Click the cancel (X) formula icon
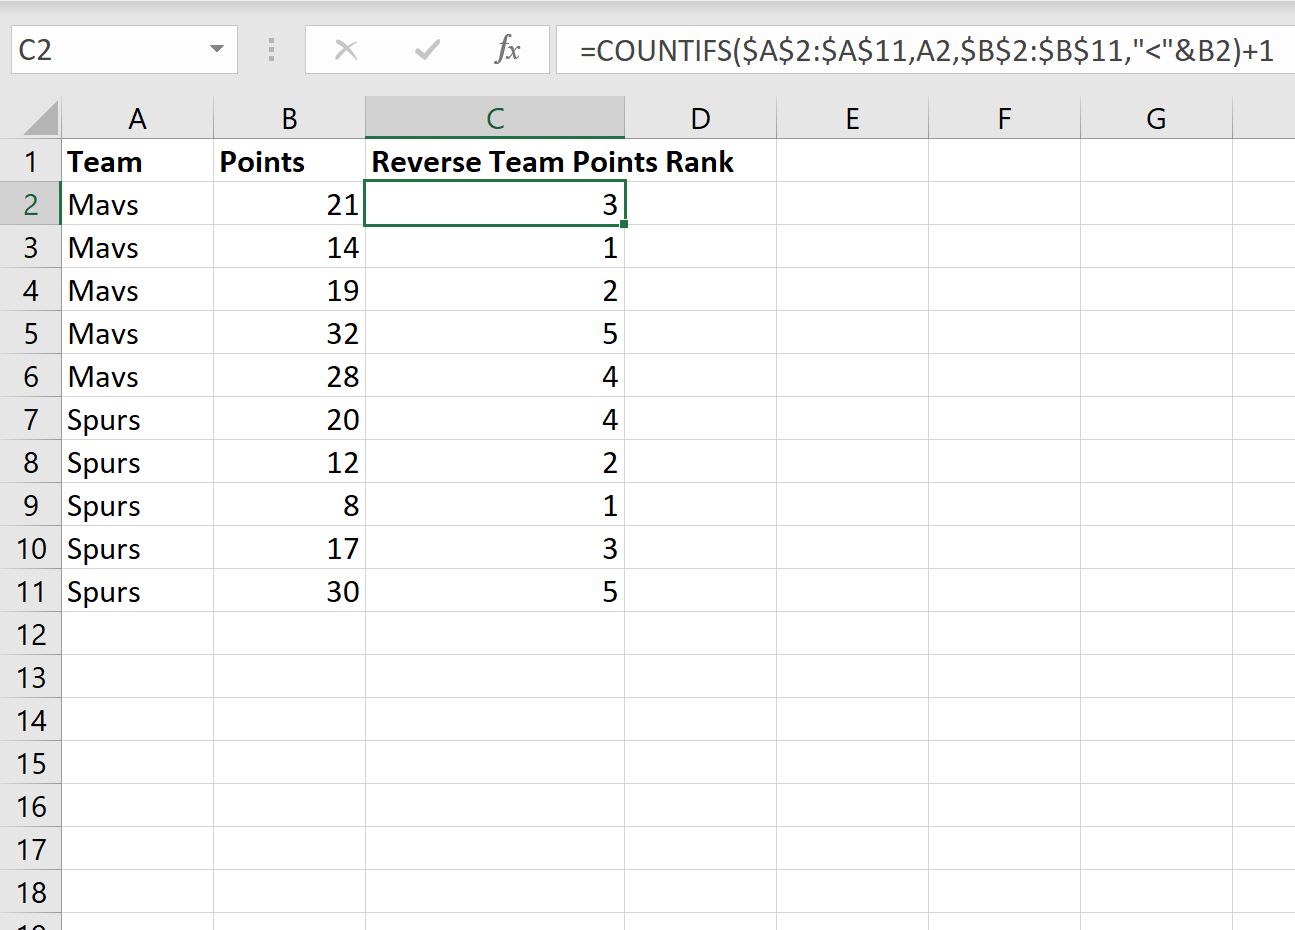This screenshot has height=930, width=1295. [x=346, y=50]
